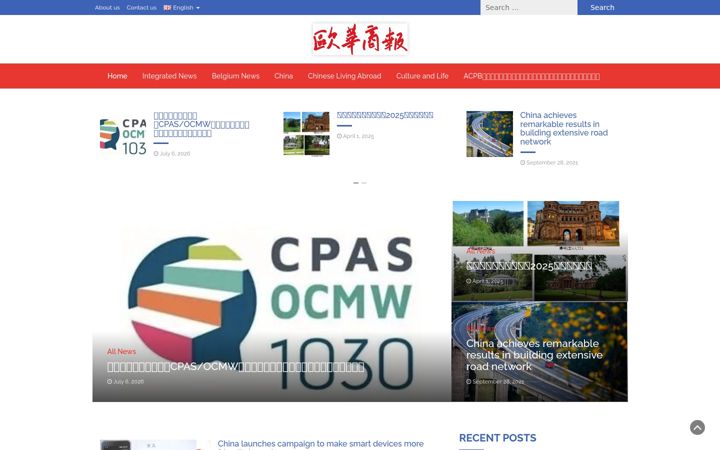
Task: Focus the Search input field
Action: [x=529, y=7]
